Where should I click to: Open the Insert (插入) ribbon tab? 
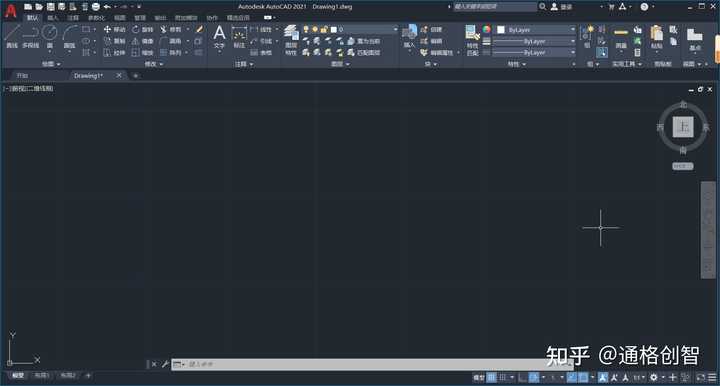(x=53, y=18)
